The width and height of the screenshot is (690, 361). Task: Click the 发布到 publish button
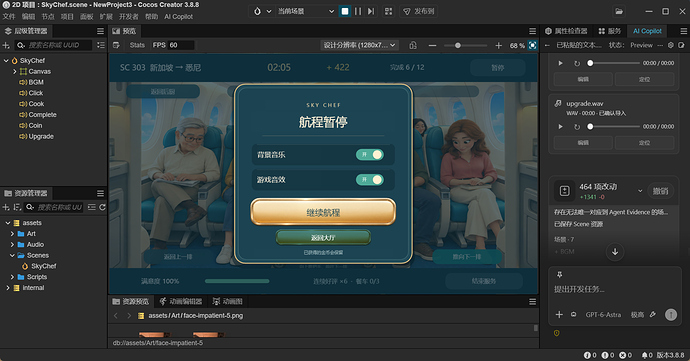pyautogui.click(x=419, y=11)
